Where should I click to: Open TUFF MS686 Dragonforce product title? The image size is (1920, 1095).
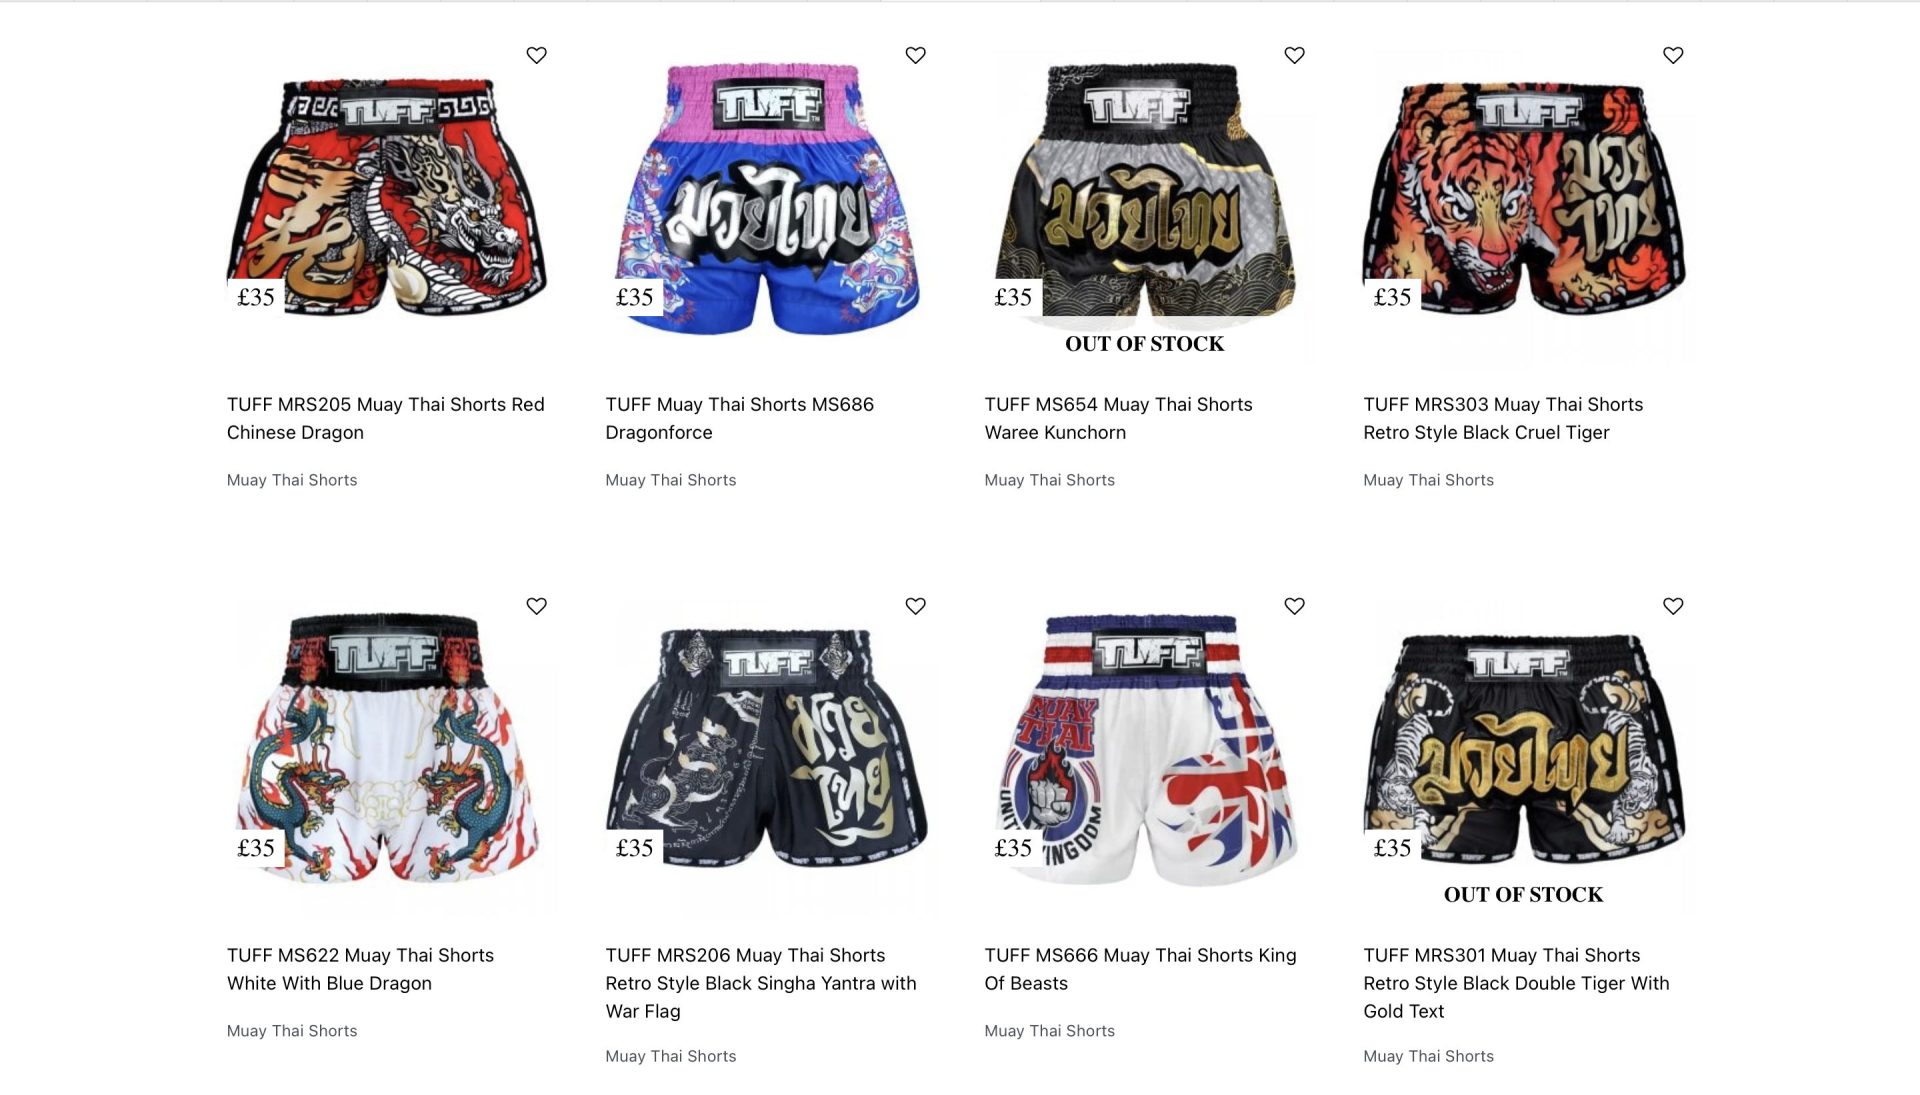click(740, 418)
